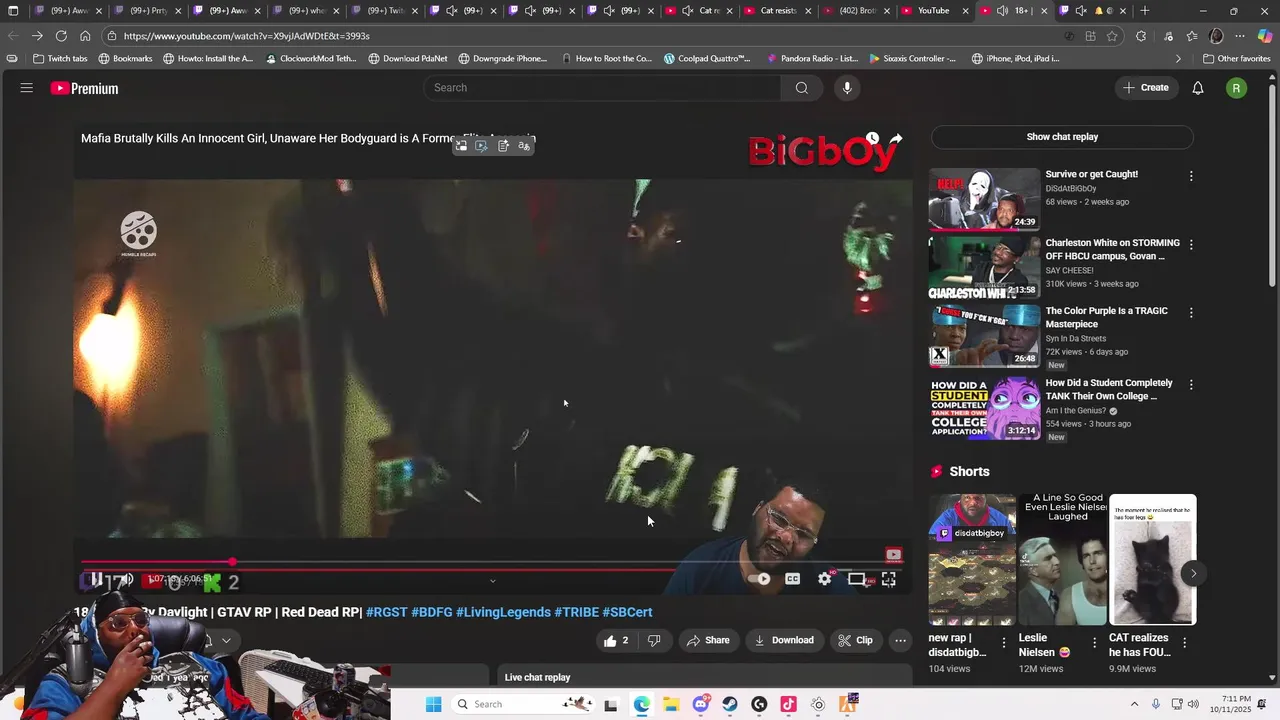The image size is (1280, 720).
Task: Open the Twitch tabs bookmark folder
Action: (61, 59)
